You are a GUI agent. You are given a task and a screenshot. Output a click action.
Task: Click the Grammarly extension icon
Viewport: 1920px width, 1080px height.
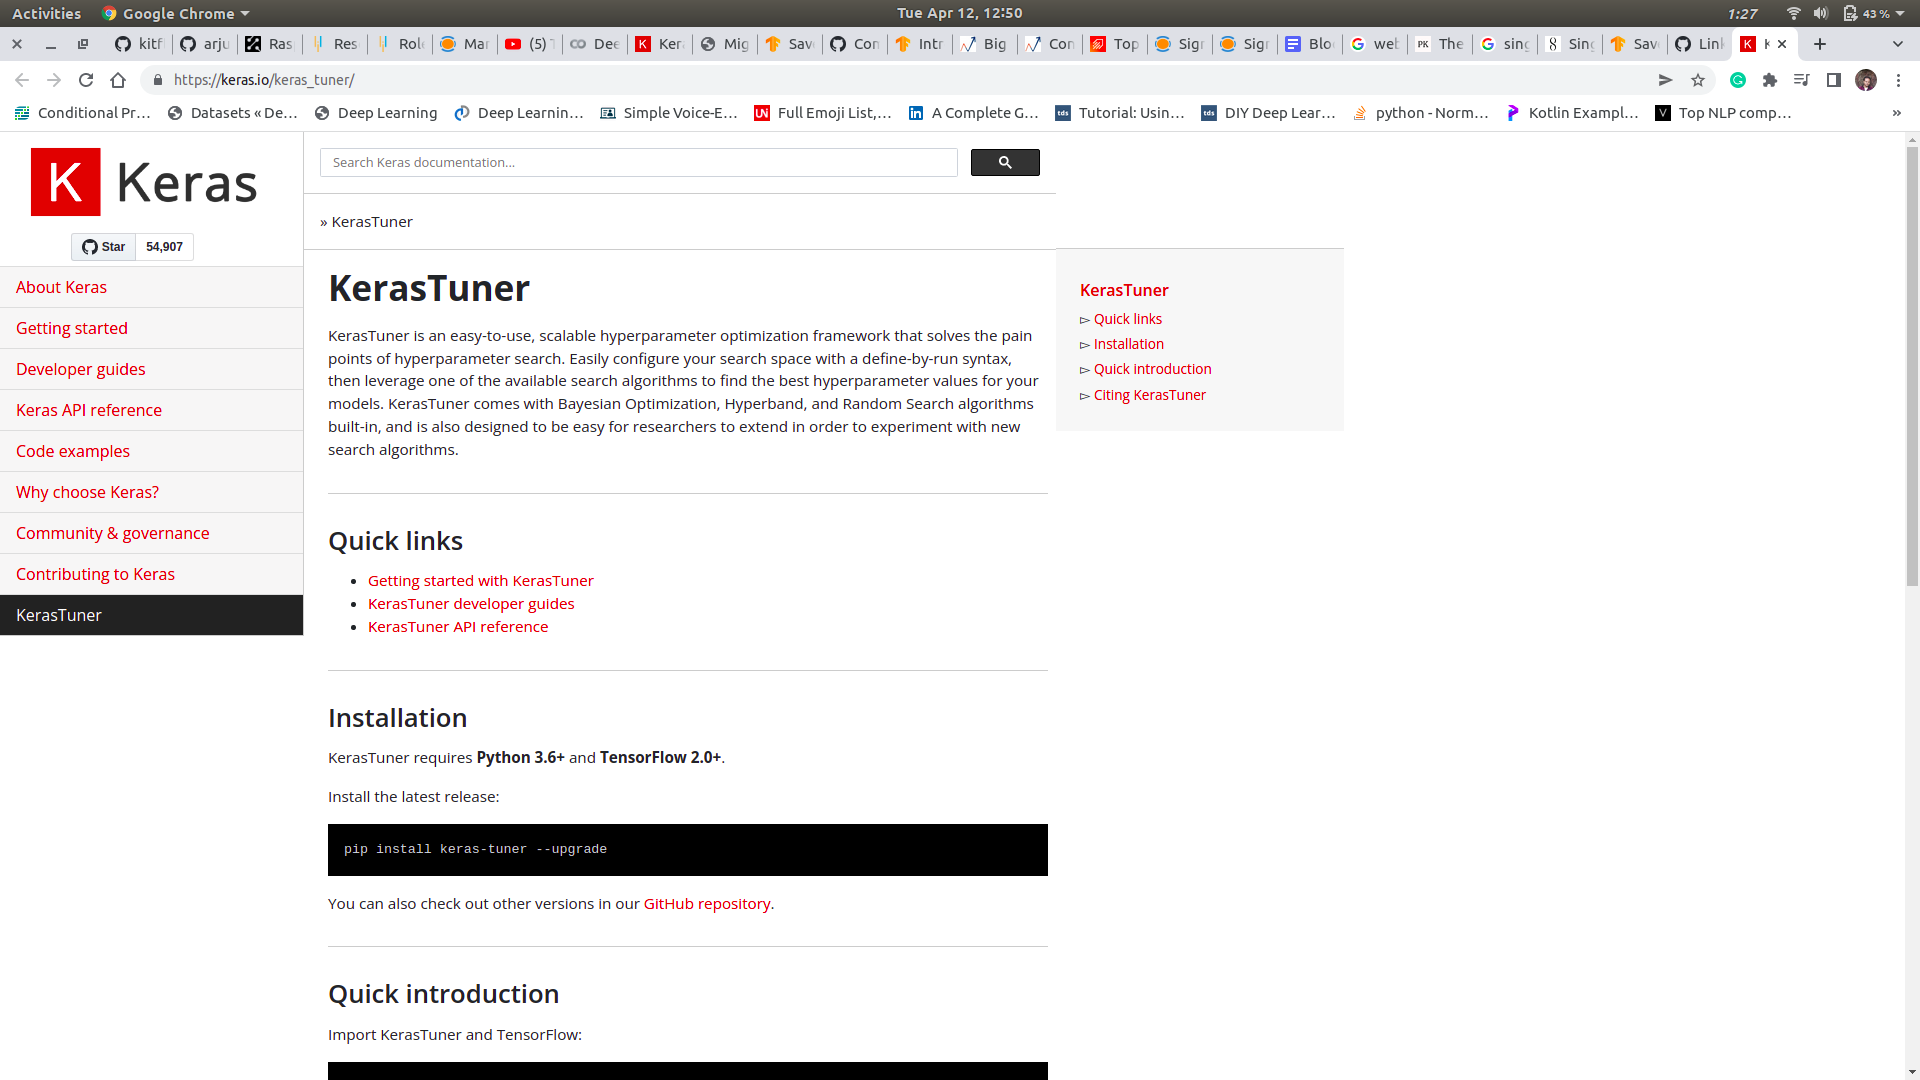tap(1738, 80)
